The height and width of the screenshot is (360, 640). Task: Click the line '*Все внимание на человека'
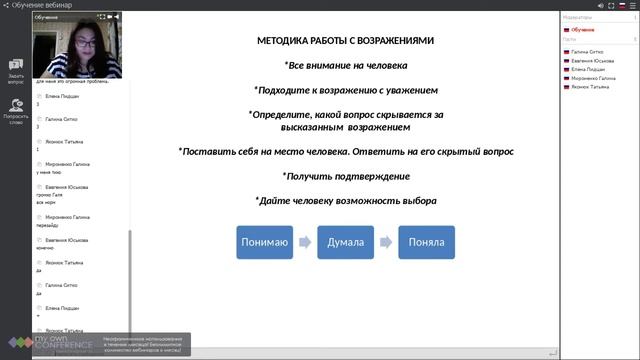click(346, 65)
